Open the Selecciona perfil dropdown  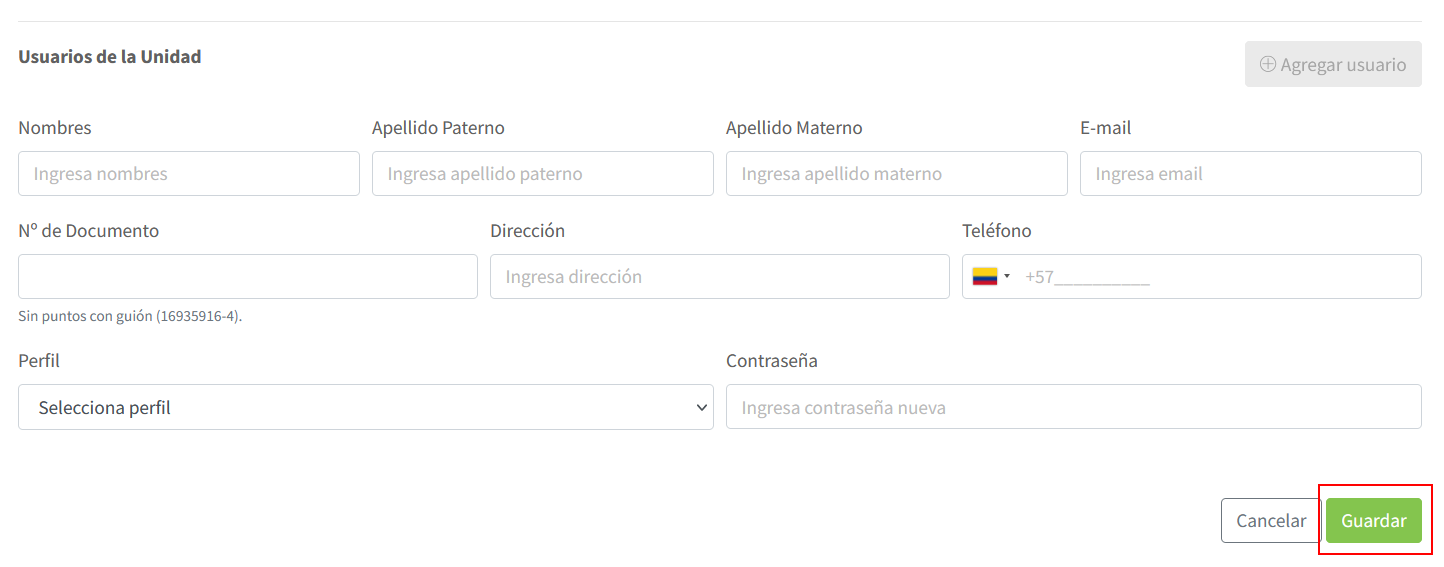tap(366, 407)
